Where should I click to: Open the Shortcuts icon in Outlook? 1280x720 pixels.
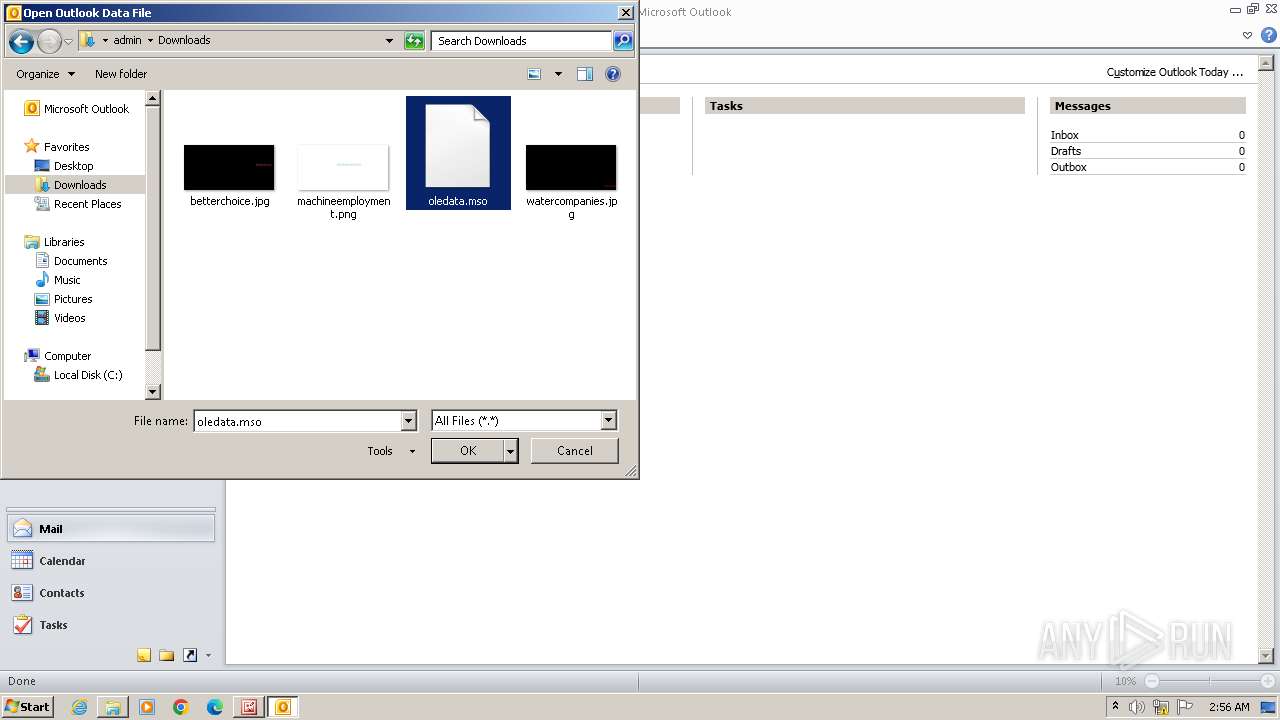[190, 656]
